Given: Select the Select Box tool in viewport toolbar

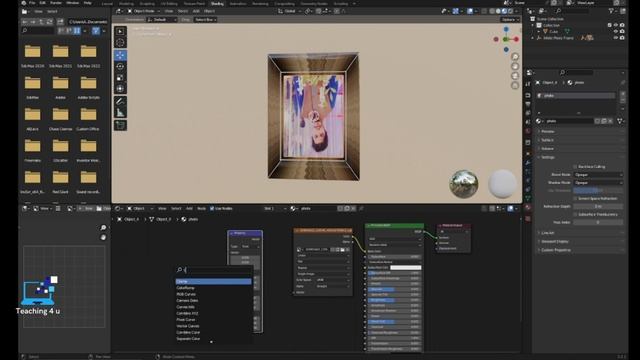Looking at the screenshot, I should point(120,31).
